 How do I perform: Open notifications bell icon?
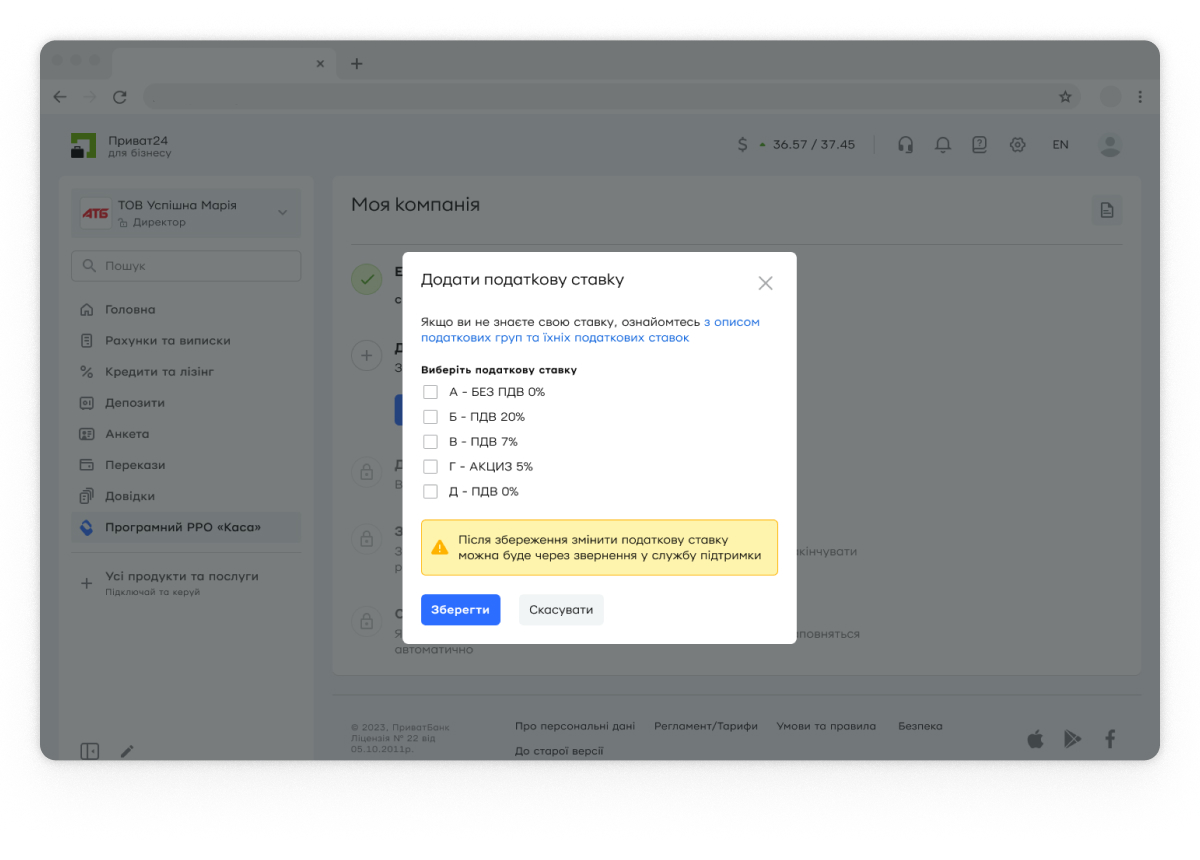942,144
